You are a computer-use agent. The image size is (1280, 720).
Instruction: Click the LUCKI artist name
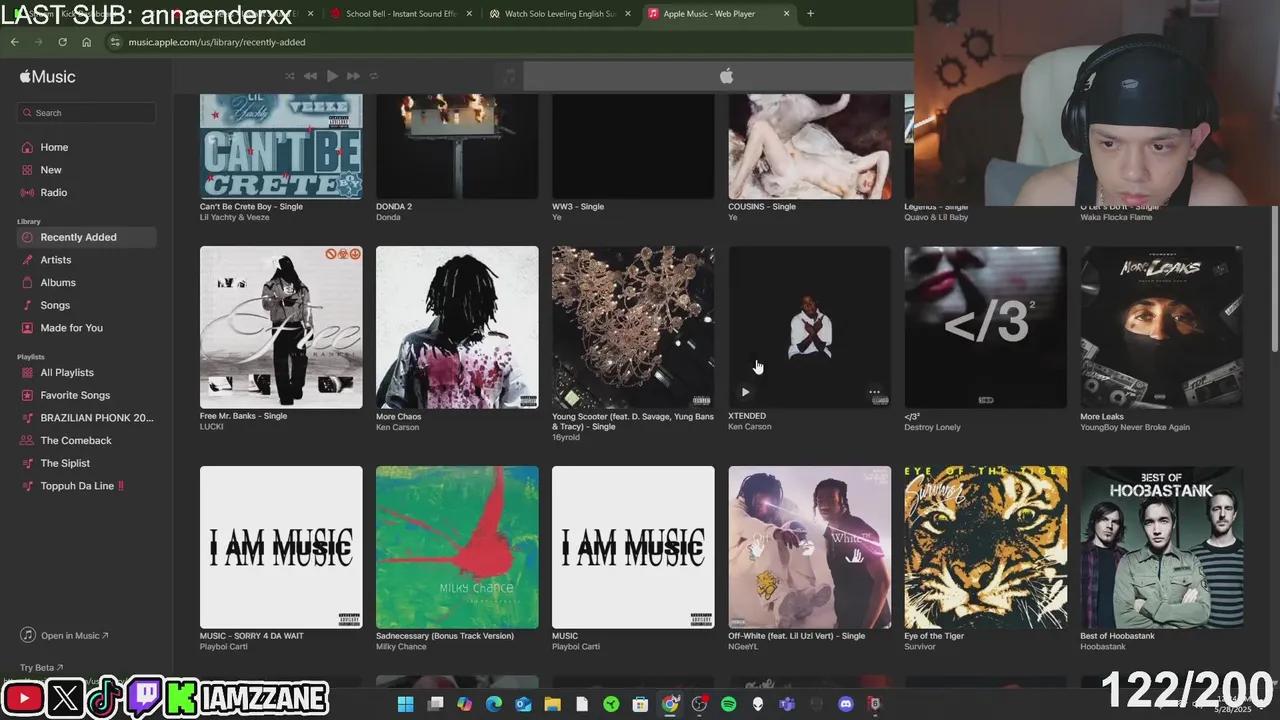point(212,427)
